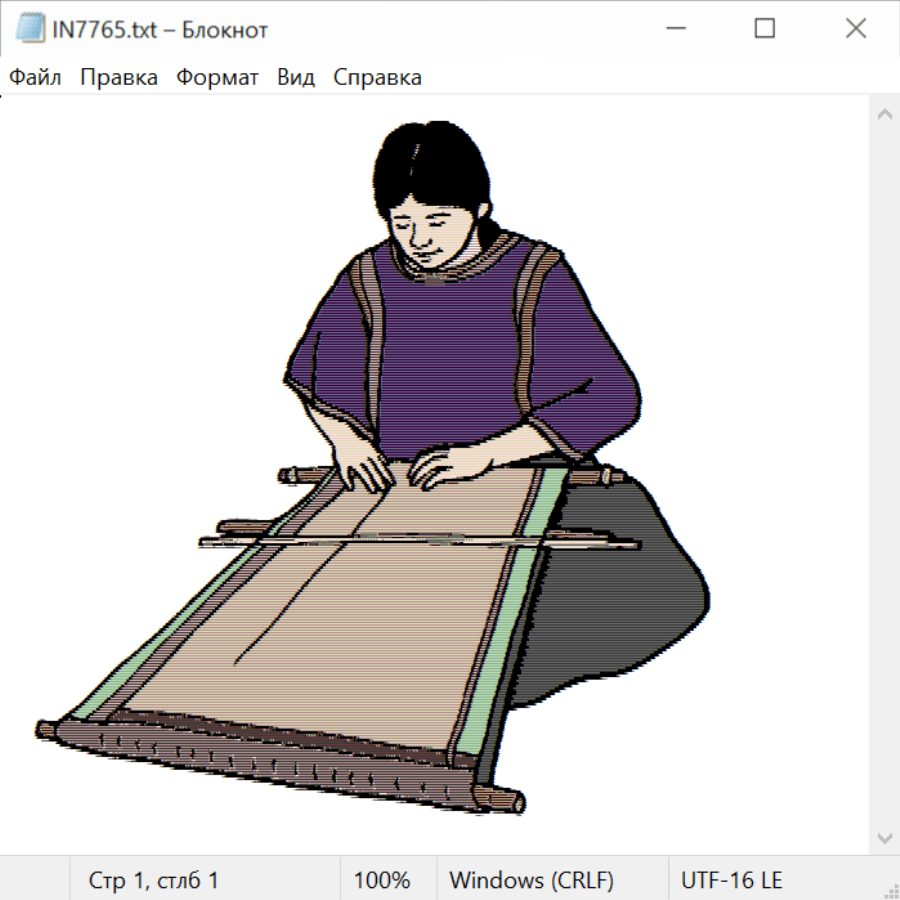The image size is (900, 900).
Task: Minimize the Notepad window
Action: click(673, 29)
